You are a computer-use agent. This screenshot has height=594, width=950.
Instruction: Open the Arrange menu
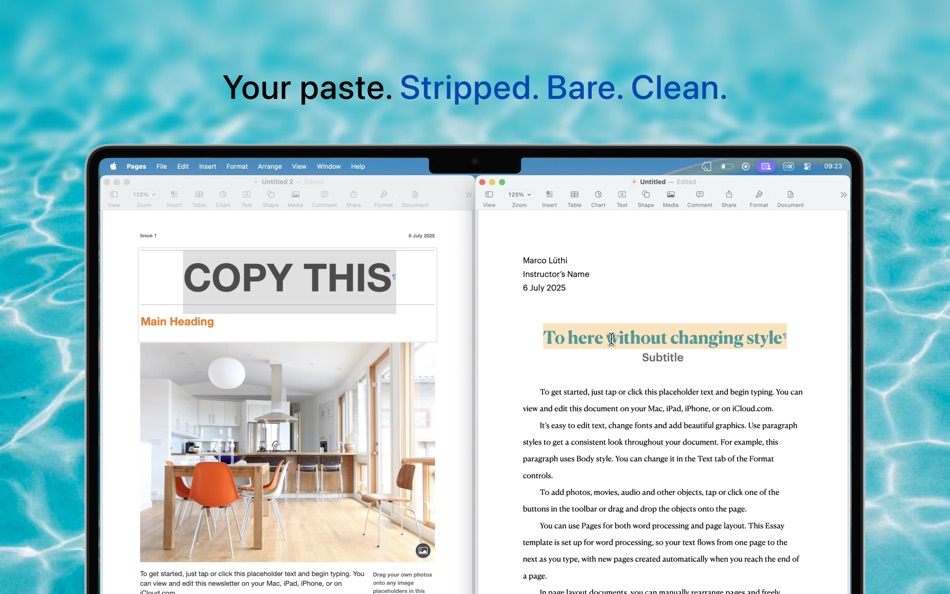tap(269, 166)
